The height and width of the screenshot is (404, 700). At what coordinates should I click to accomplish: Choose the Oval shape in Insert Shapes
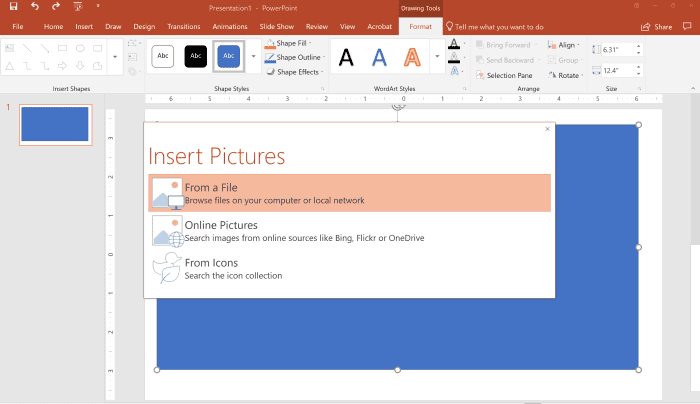pos(80,48)
